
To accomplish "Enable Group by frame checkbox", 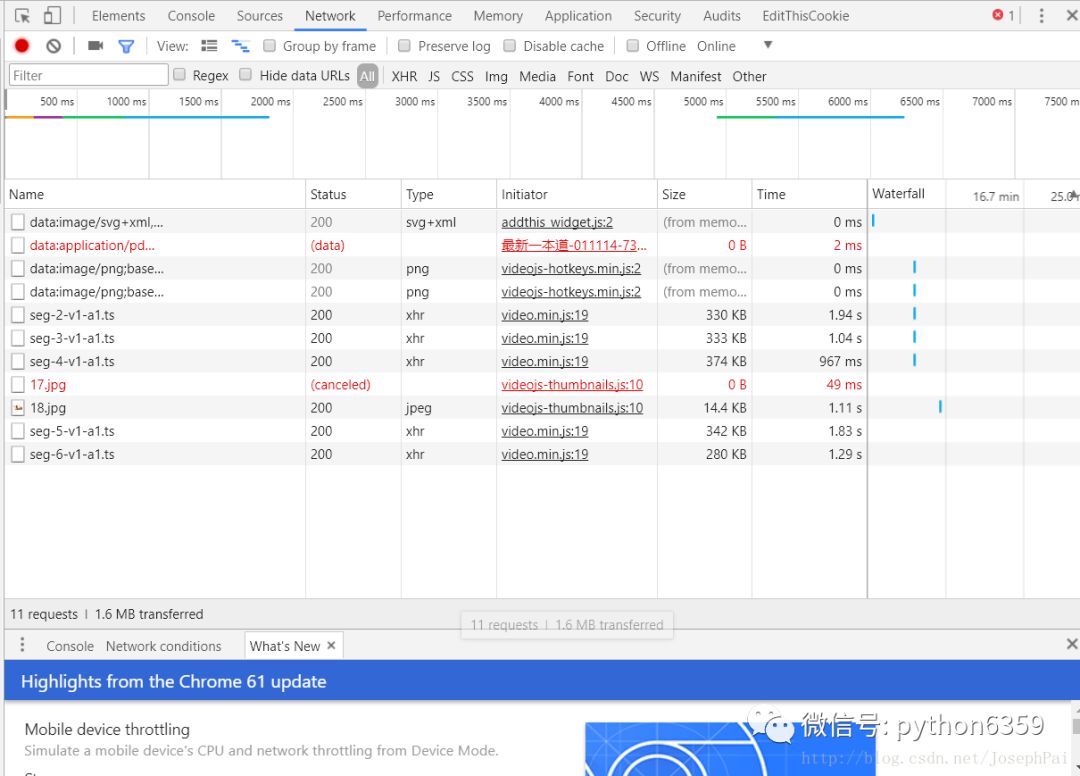I will 269,45.
